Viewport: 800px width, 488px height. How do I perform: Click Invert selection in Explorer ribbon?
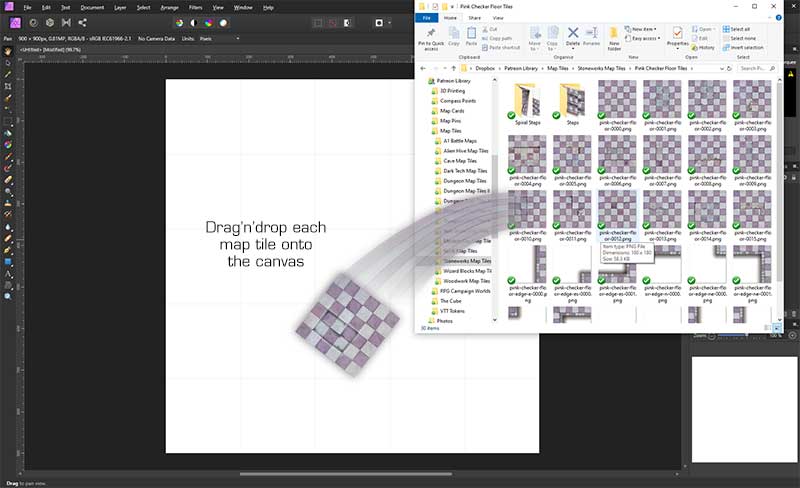743,47
